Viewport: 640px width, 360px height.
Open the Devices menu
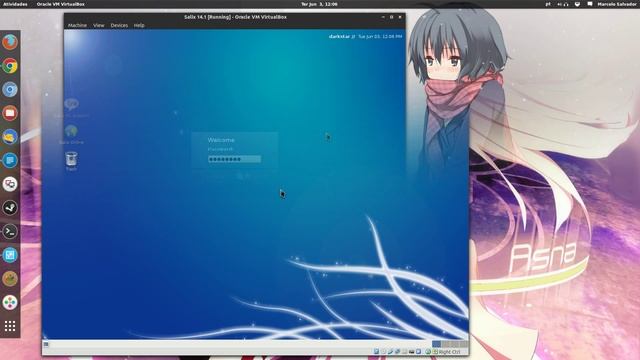point(119,25)
